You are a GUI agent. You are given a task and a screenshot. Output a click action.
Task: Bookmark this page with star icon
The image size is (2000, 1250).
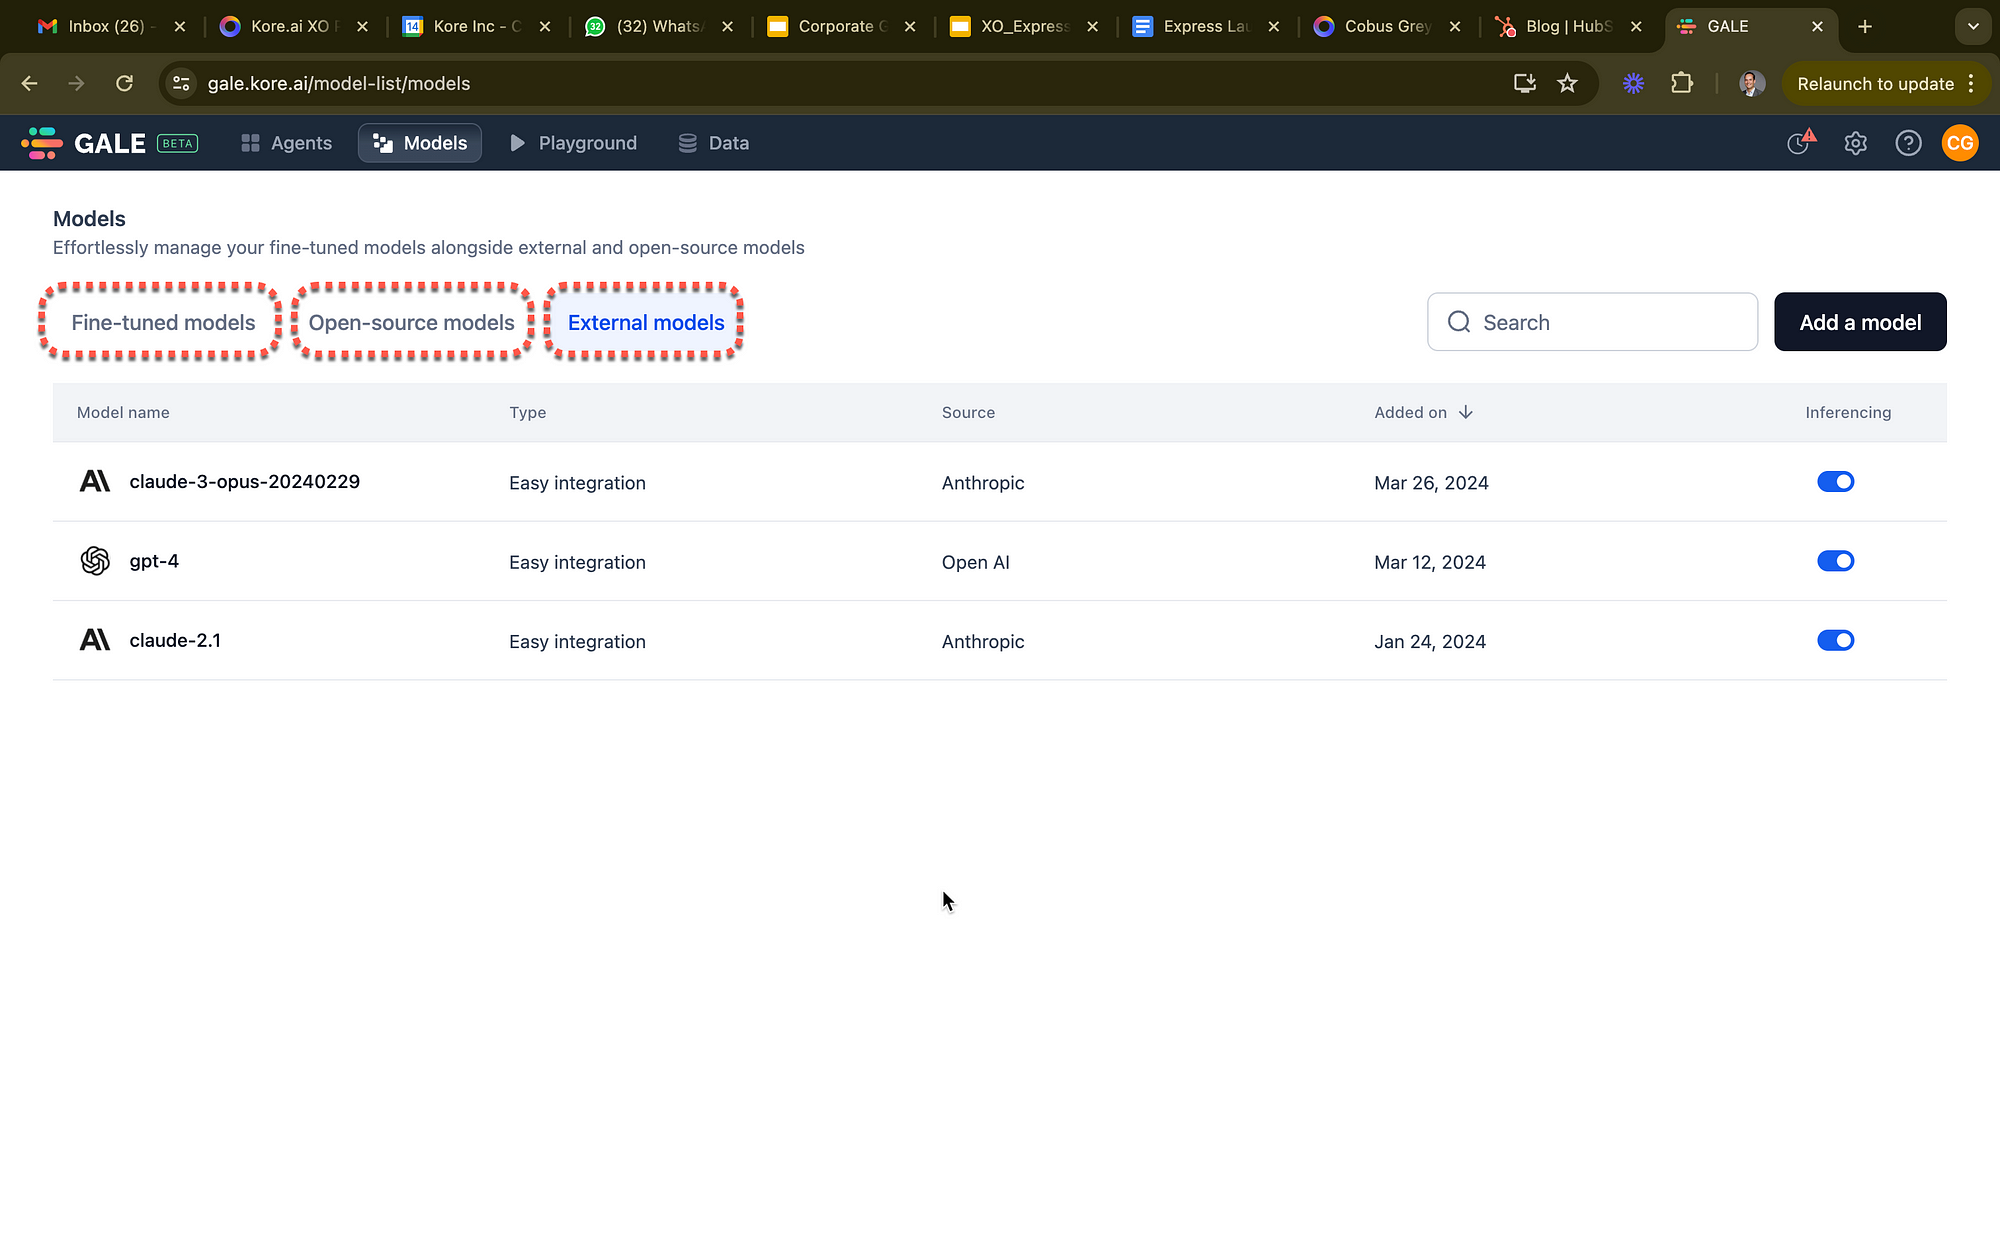point(1567,84)
